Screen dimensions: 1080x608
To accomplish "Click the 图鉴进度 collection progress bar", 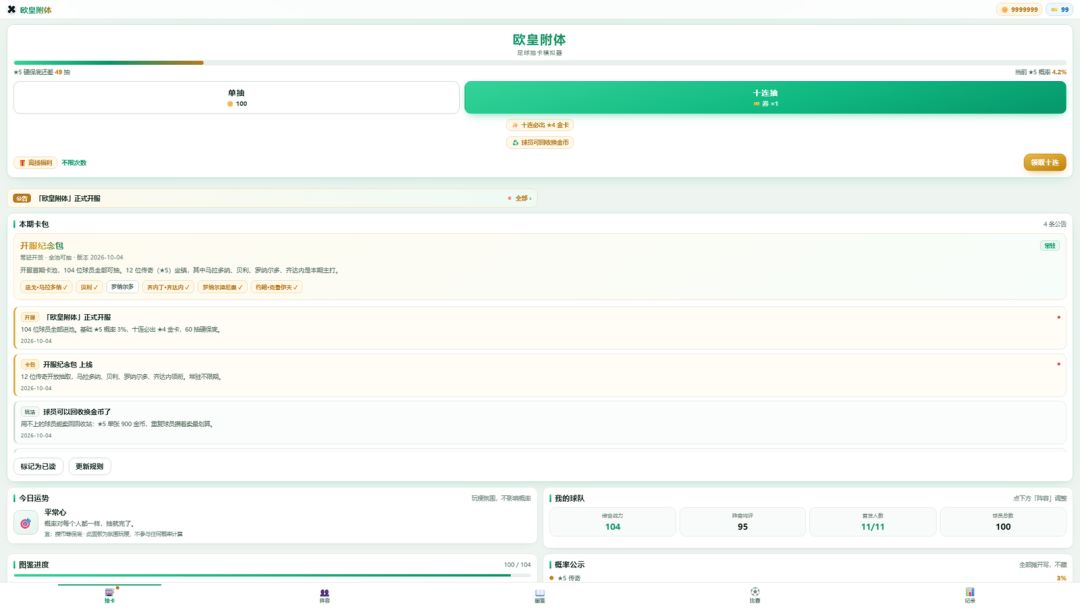I will pyautogui.click(x=272, y=575).
